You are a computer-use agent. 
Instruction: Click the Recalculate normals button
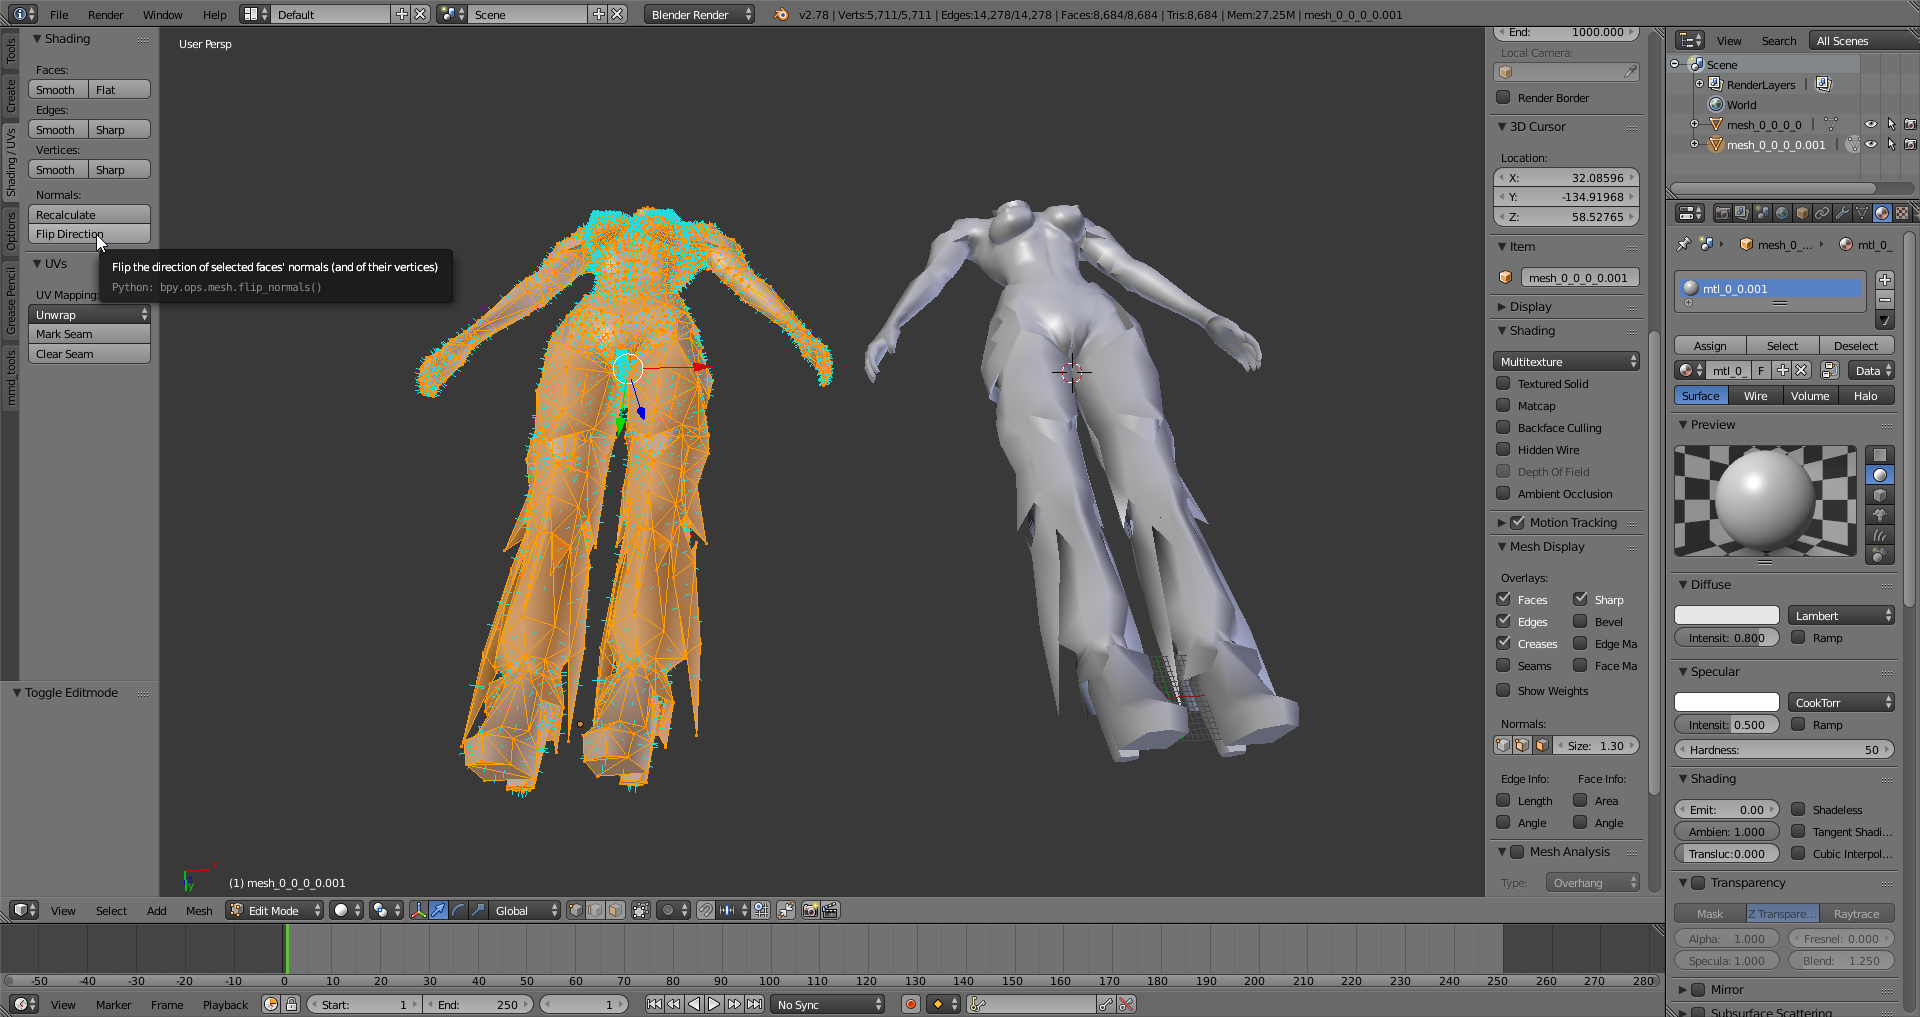coord(89,215)
